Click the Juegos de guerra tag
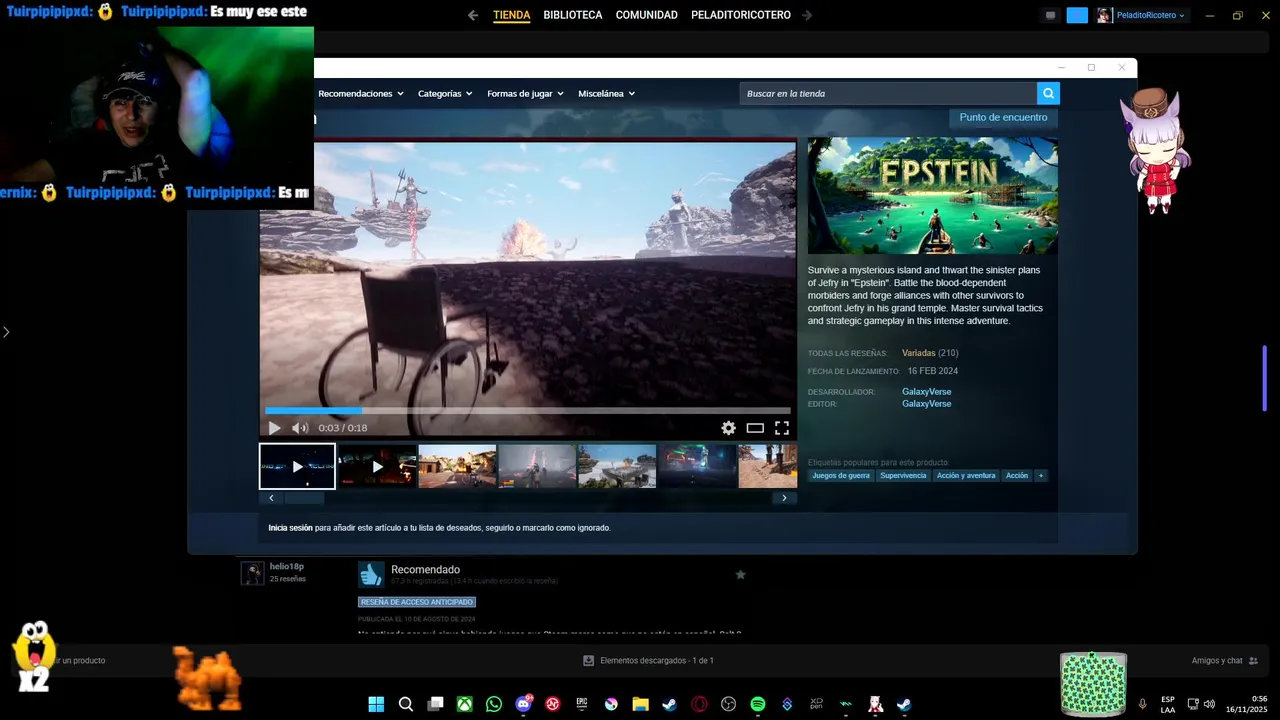Image resolution: width=1280 pixels, height=720 pixels. point(841,476)
